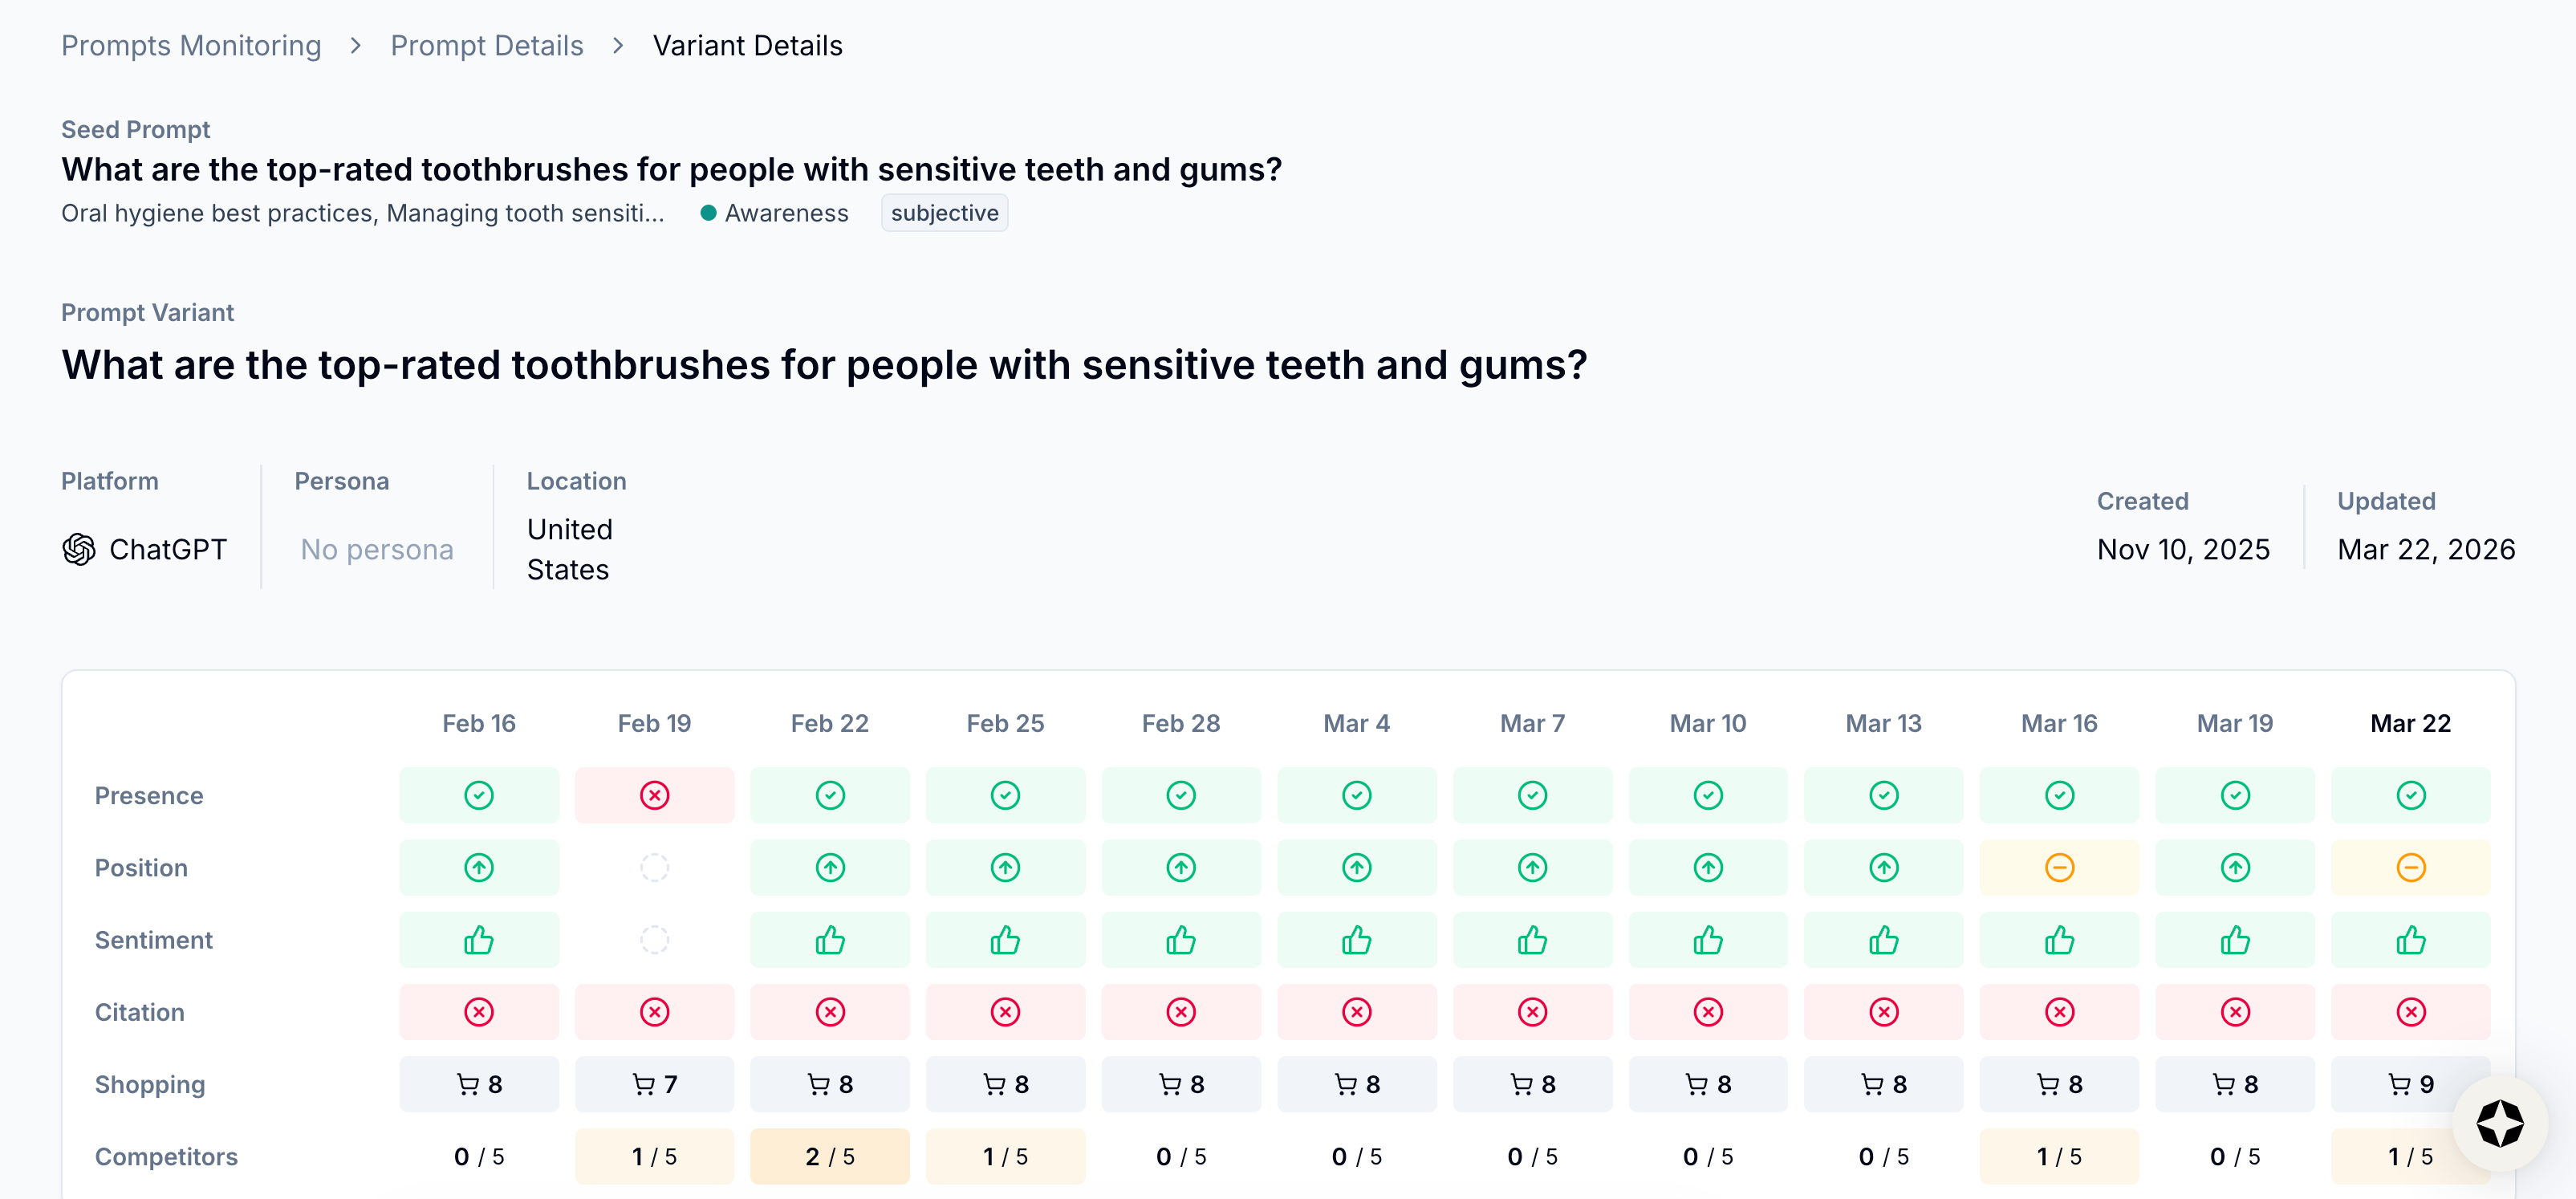Click the Feb 19 empty sentiment placeholder
Screen dimensions: 2576x1199
654,940
